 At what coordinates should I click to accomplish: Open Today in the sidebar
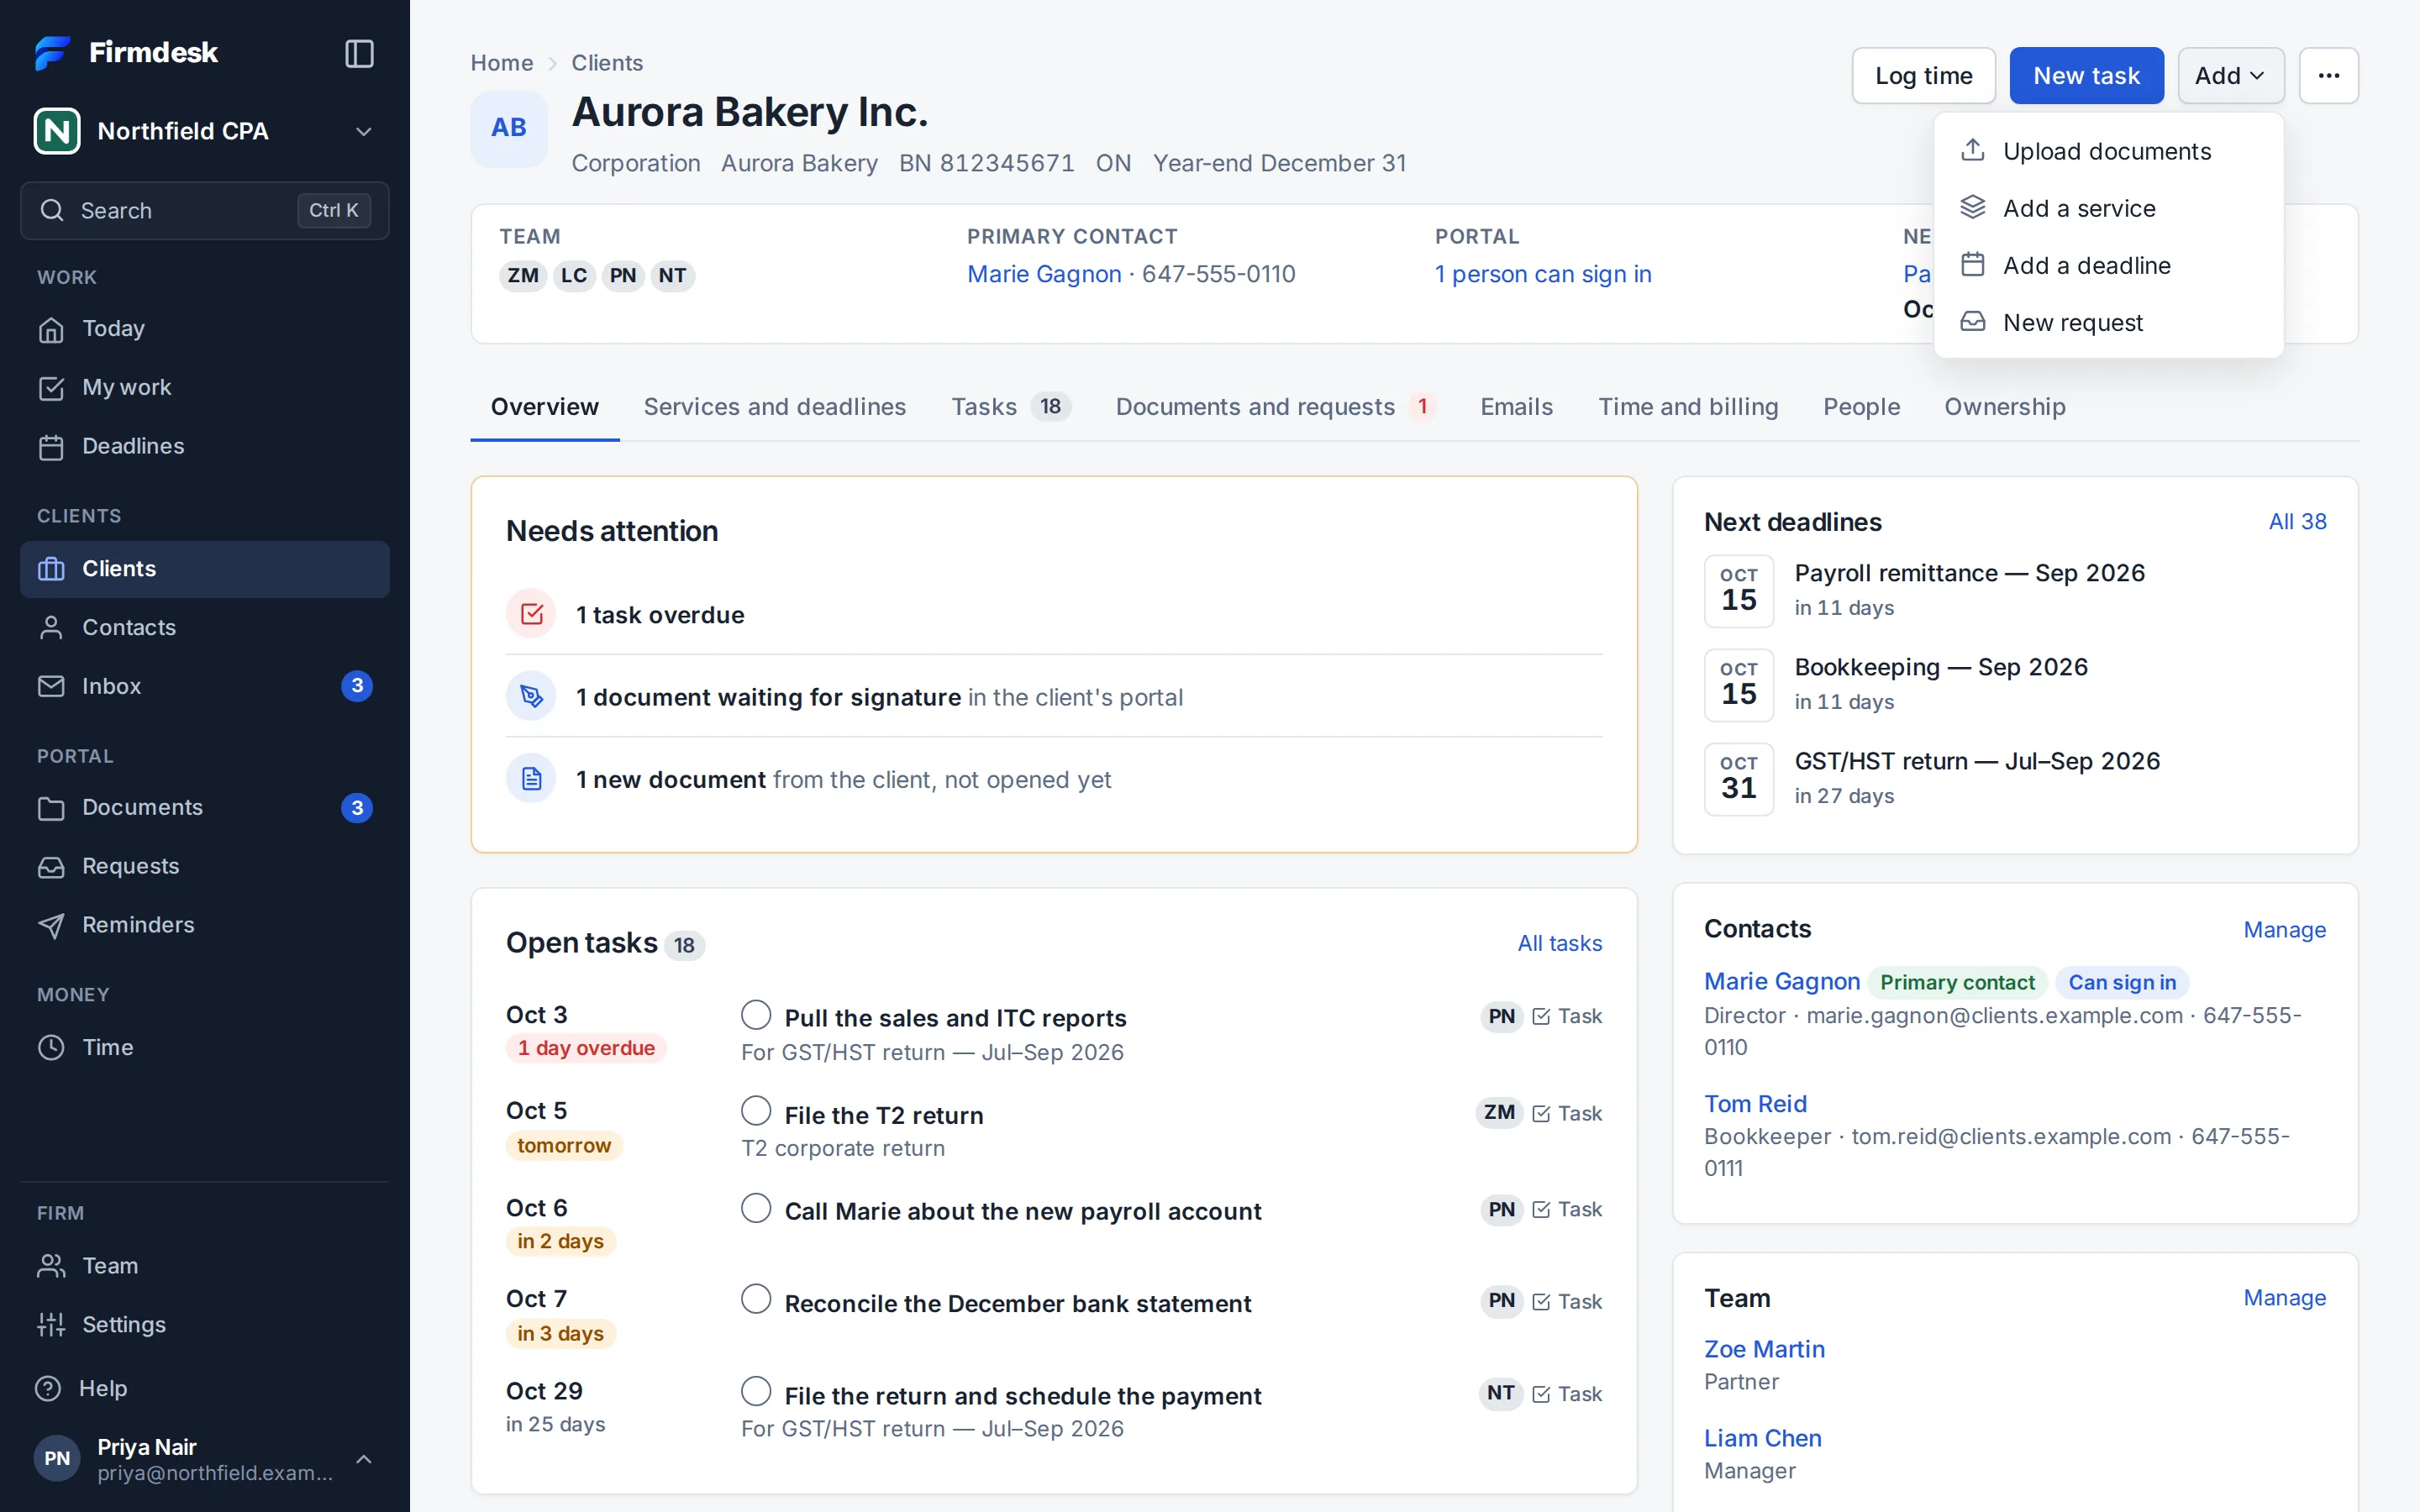204,329
